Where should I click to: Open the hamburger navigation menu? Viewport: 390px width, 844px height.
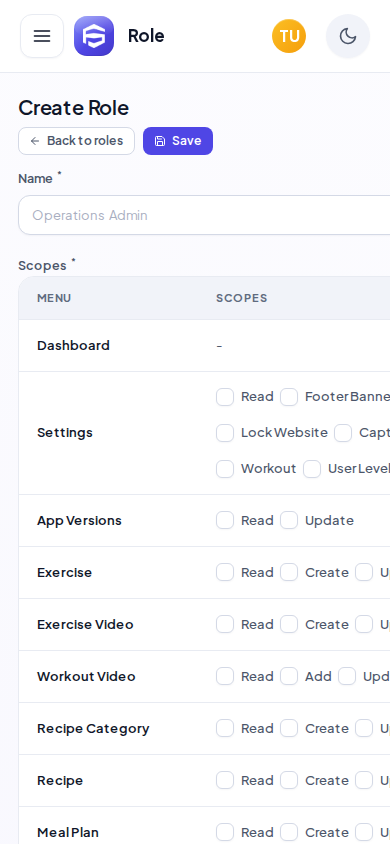tap(42, 36)
